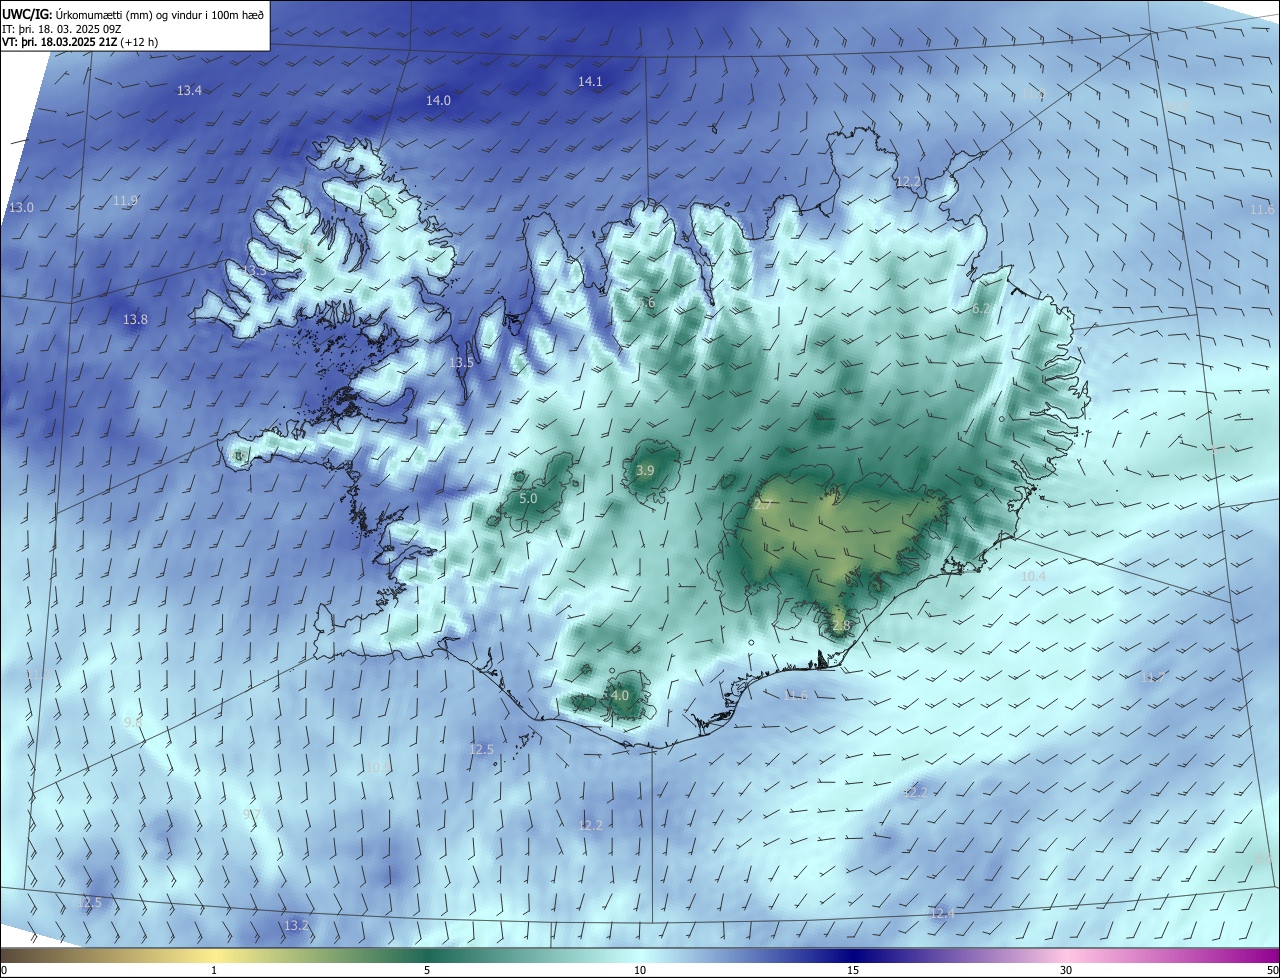
Task: Click the 3.9 value label on the glacier
Action: pyautogui.click(x=645, y=471)
